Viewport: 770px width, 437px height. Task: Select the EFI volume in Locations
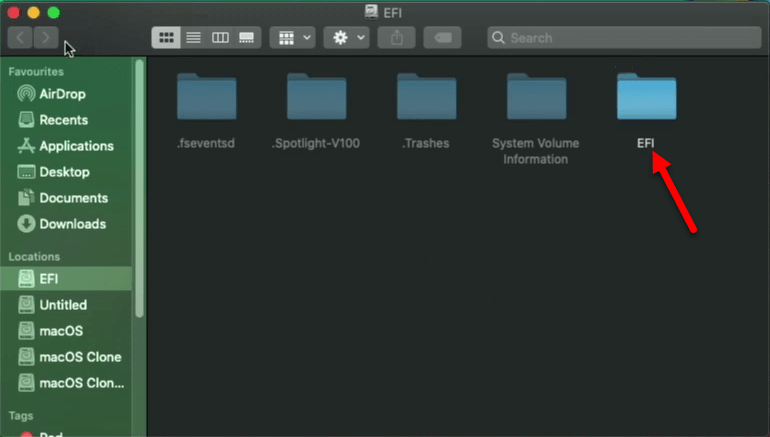click(66, 278)
